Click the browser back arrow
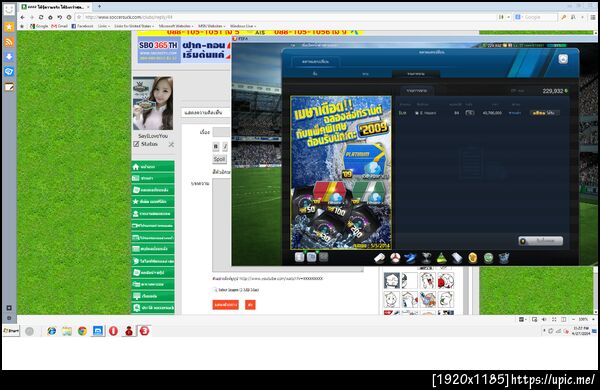The image size is (600, 390). [22, 17]
